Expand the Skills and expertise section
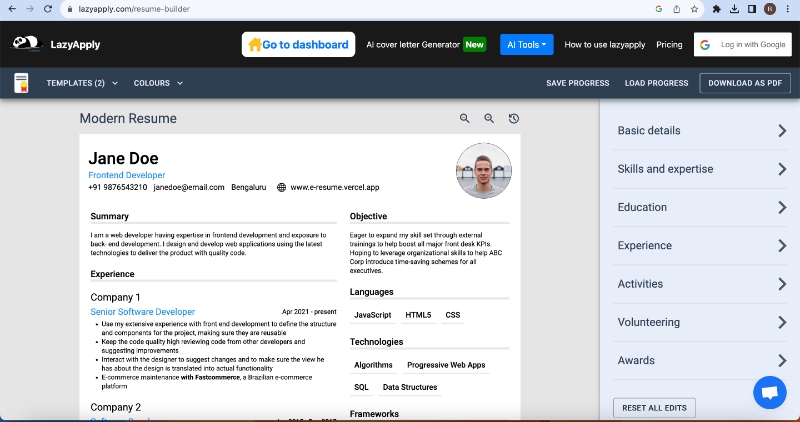 click(x=700, y=169)
